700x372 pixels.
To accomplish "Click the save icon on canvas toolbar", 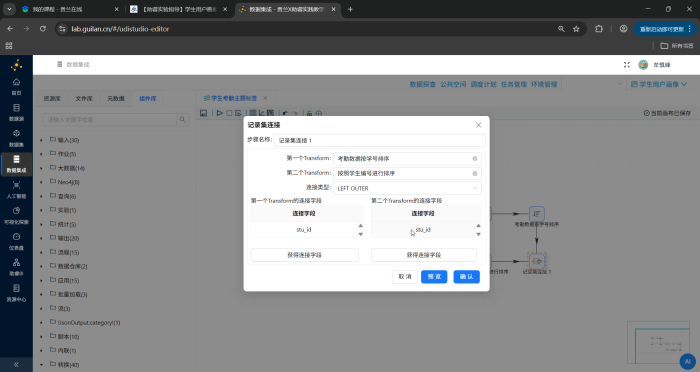I will [x=204, y=113].
